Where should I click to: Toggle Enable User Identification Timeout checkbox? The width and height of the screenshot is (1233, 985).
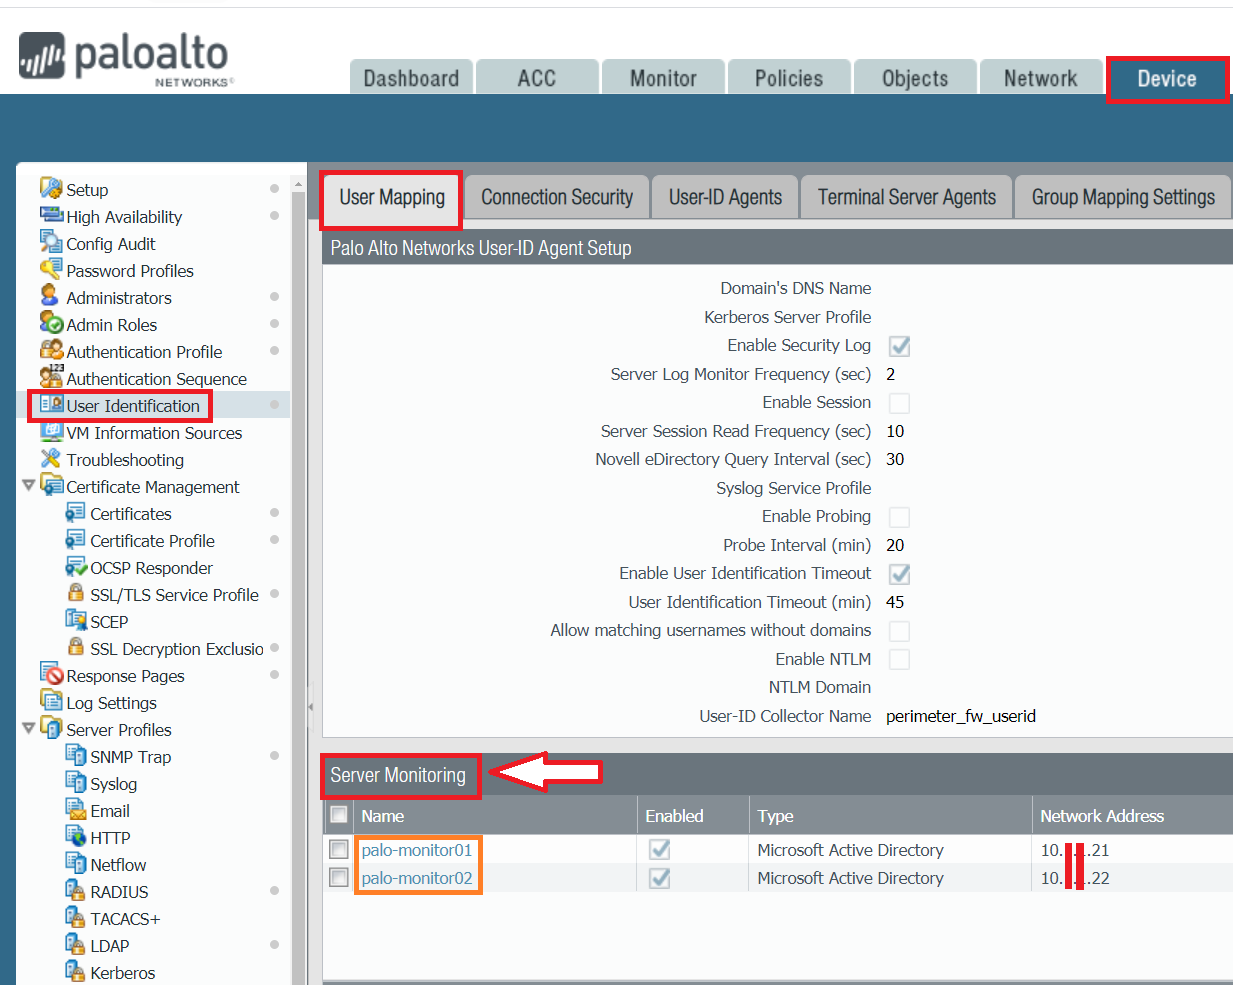pos(900,574)
